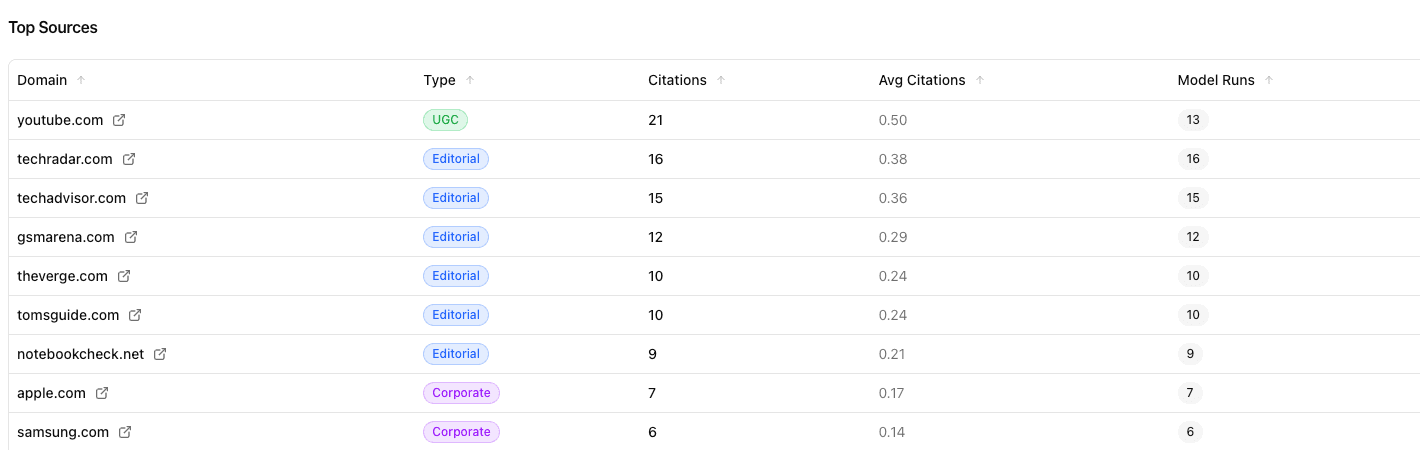Click the Avg Citations column header
The width and height of the screenshot is (1420, 450).
922,80
